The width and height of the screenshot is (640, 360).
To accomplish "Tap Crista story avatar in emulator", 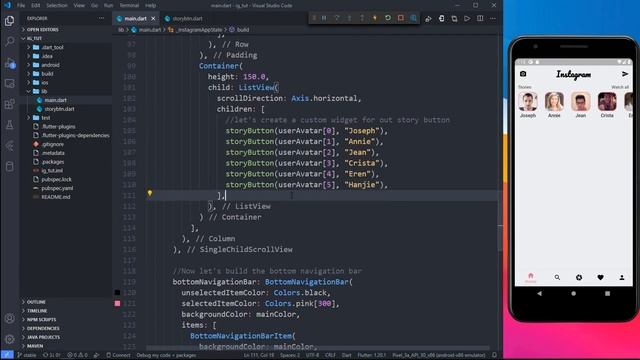I will pos(607,102).
